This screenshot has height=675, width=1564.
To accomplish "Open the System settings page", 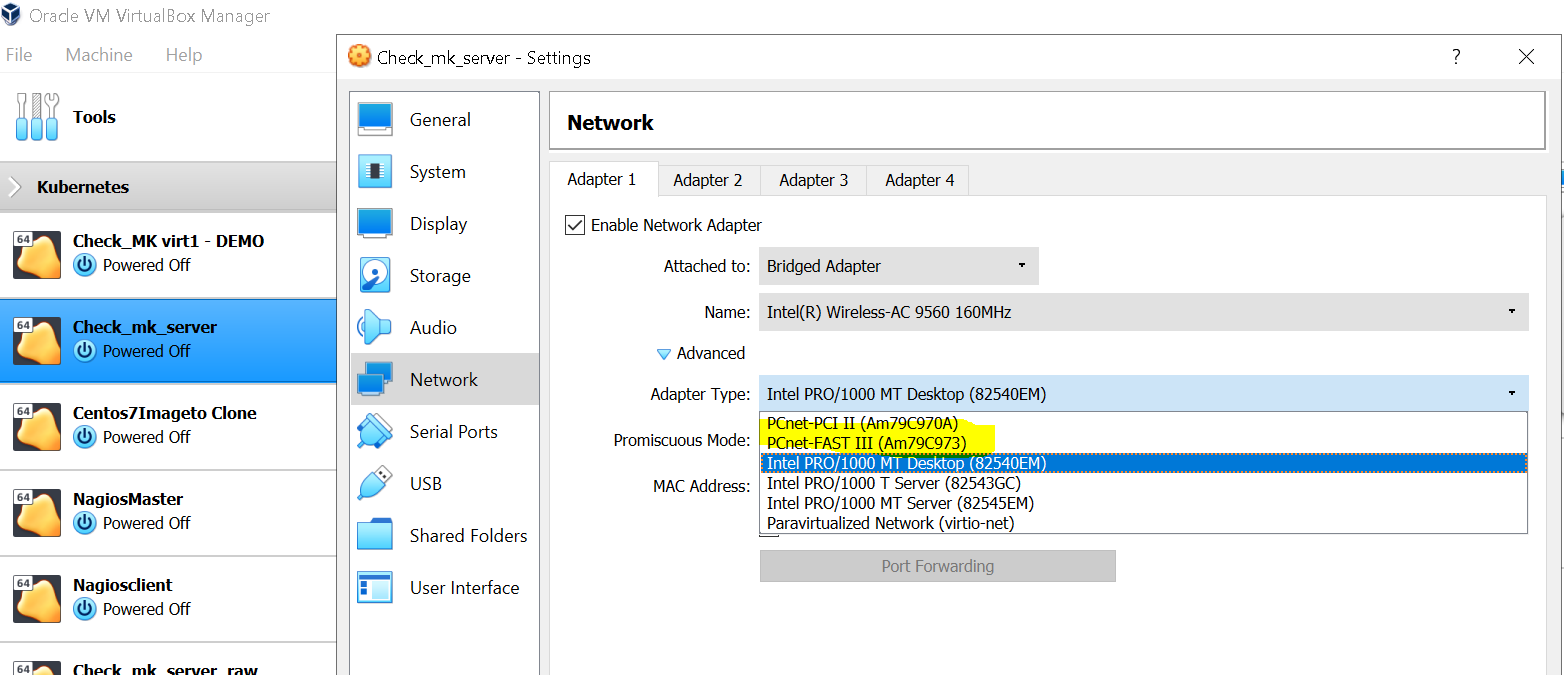I will click(375, 171).
